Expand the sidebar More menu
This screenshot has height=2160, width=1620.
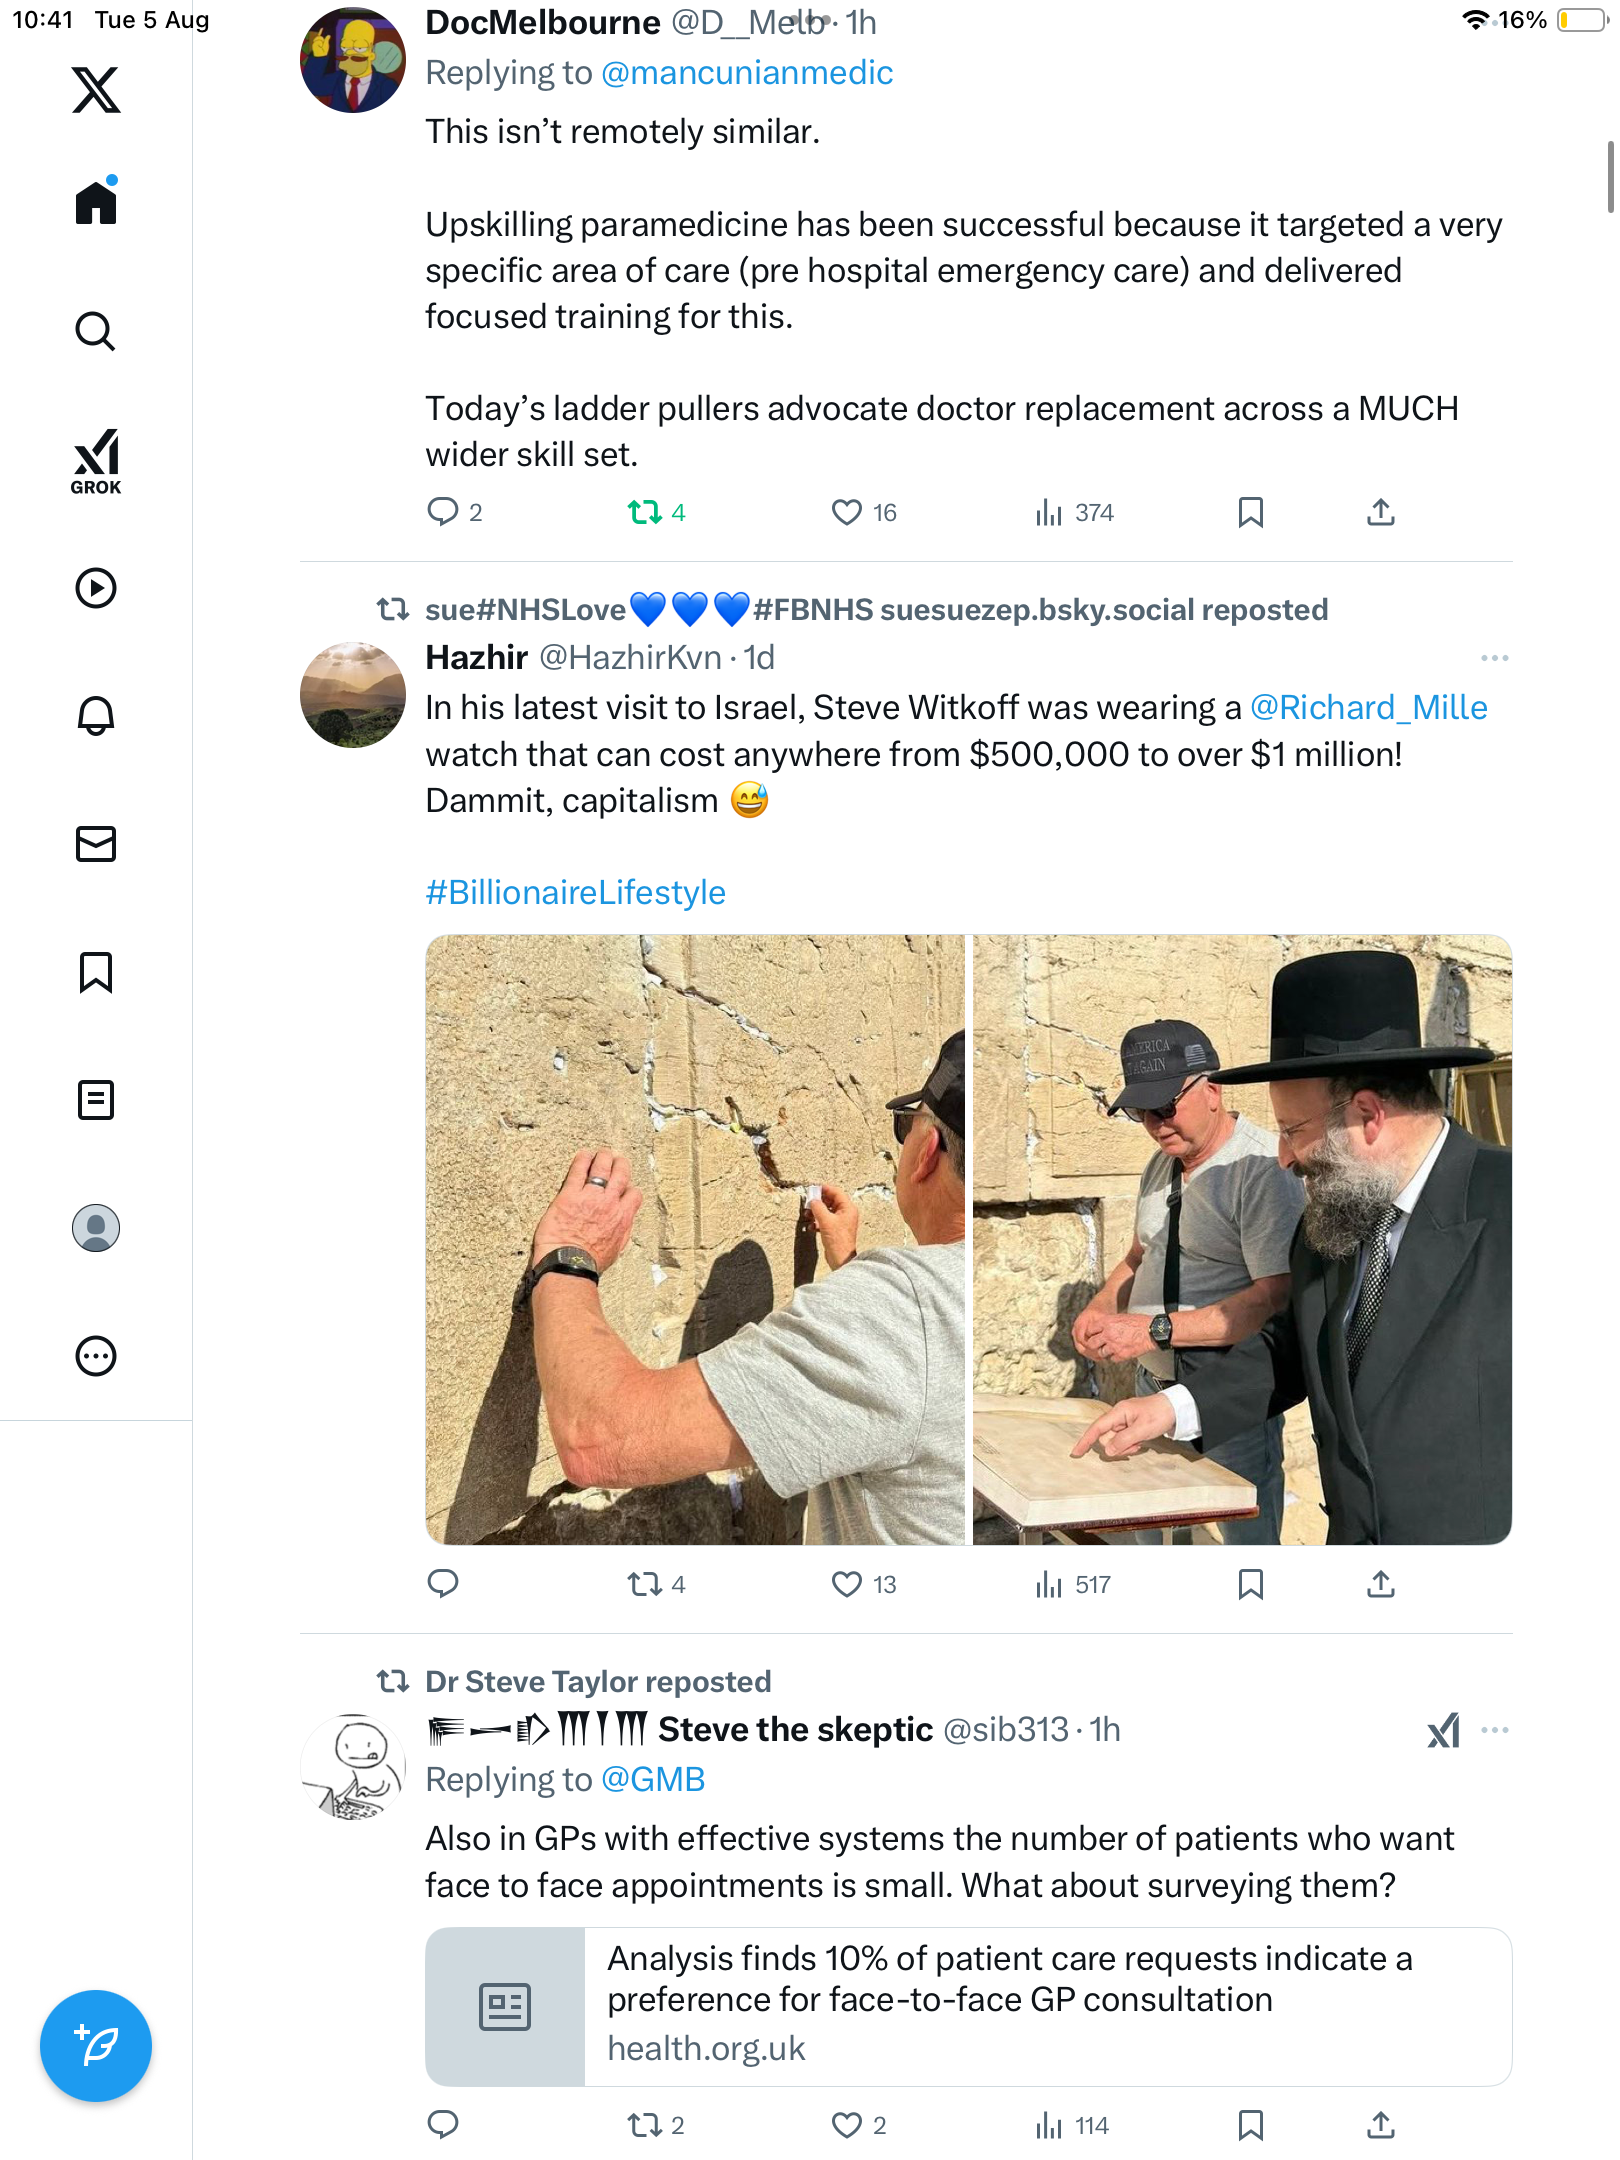(x=96, y=1356)
